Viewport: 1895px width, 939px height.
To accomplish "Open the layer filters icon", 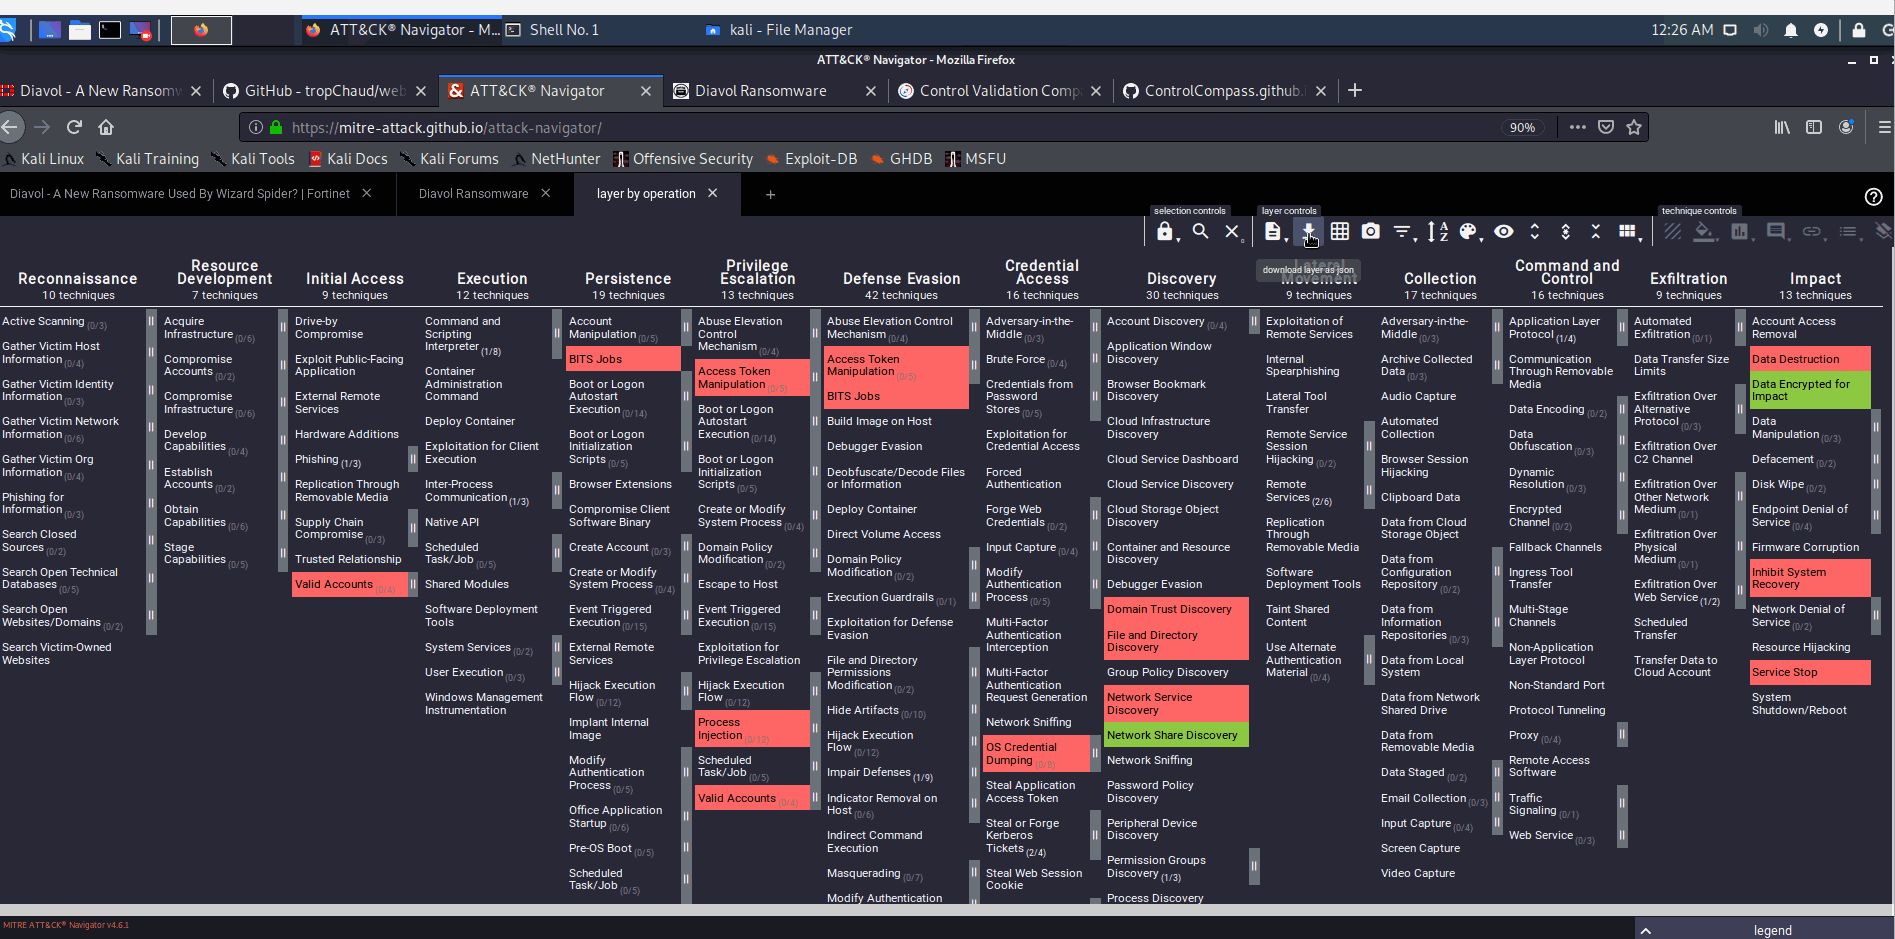I will click(x=1403, y=232).
